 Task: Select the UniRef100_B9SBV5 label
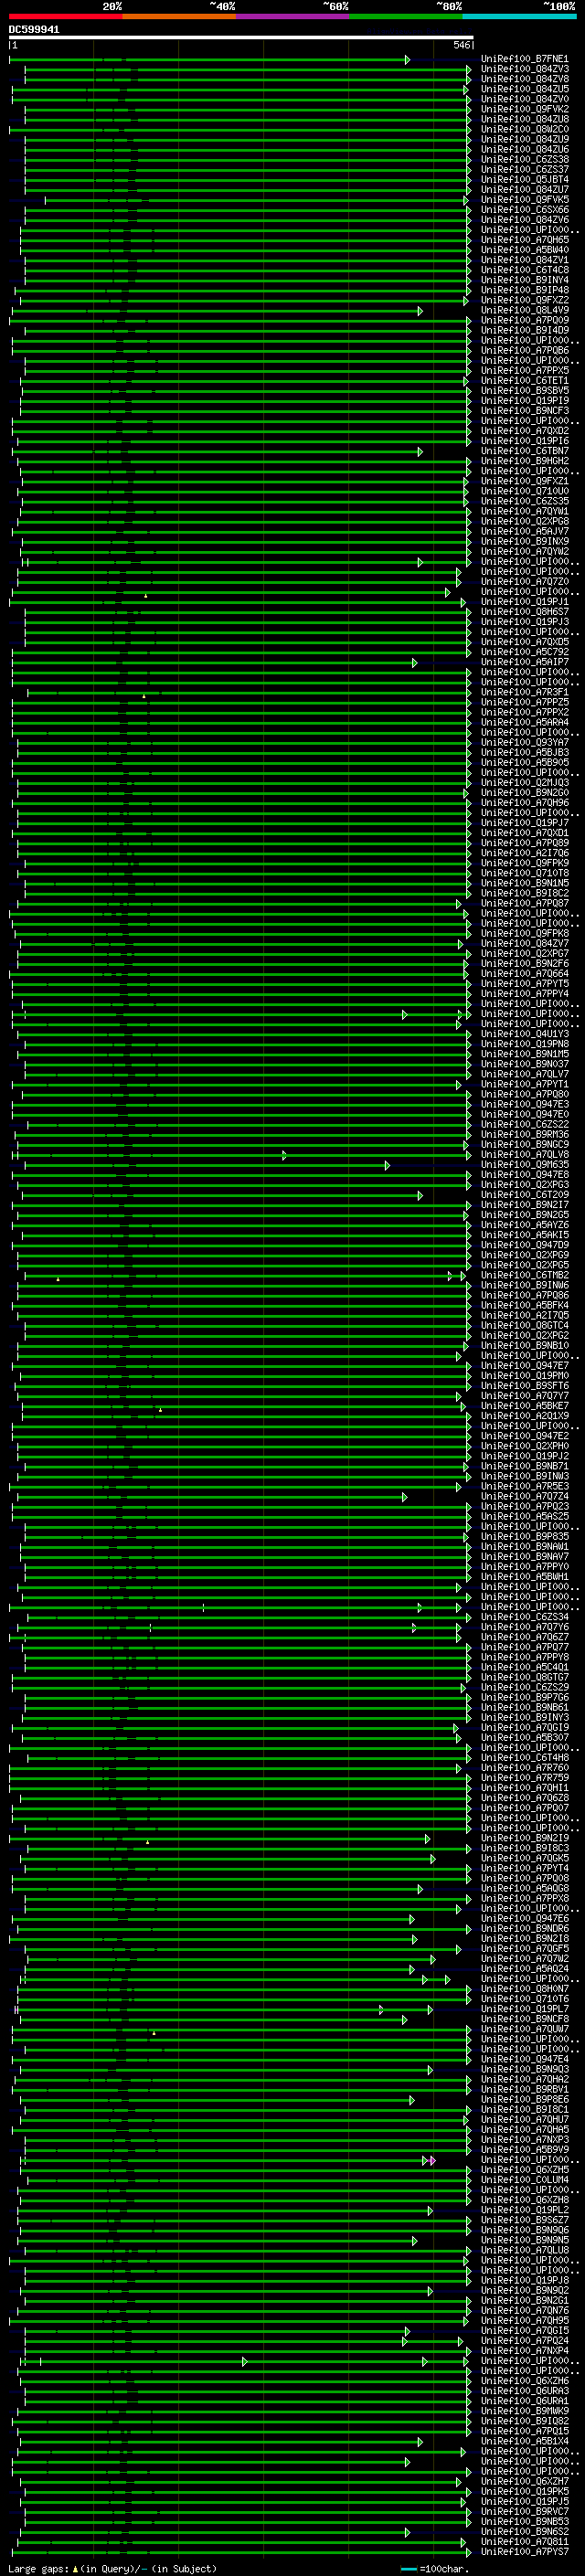525,391
